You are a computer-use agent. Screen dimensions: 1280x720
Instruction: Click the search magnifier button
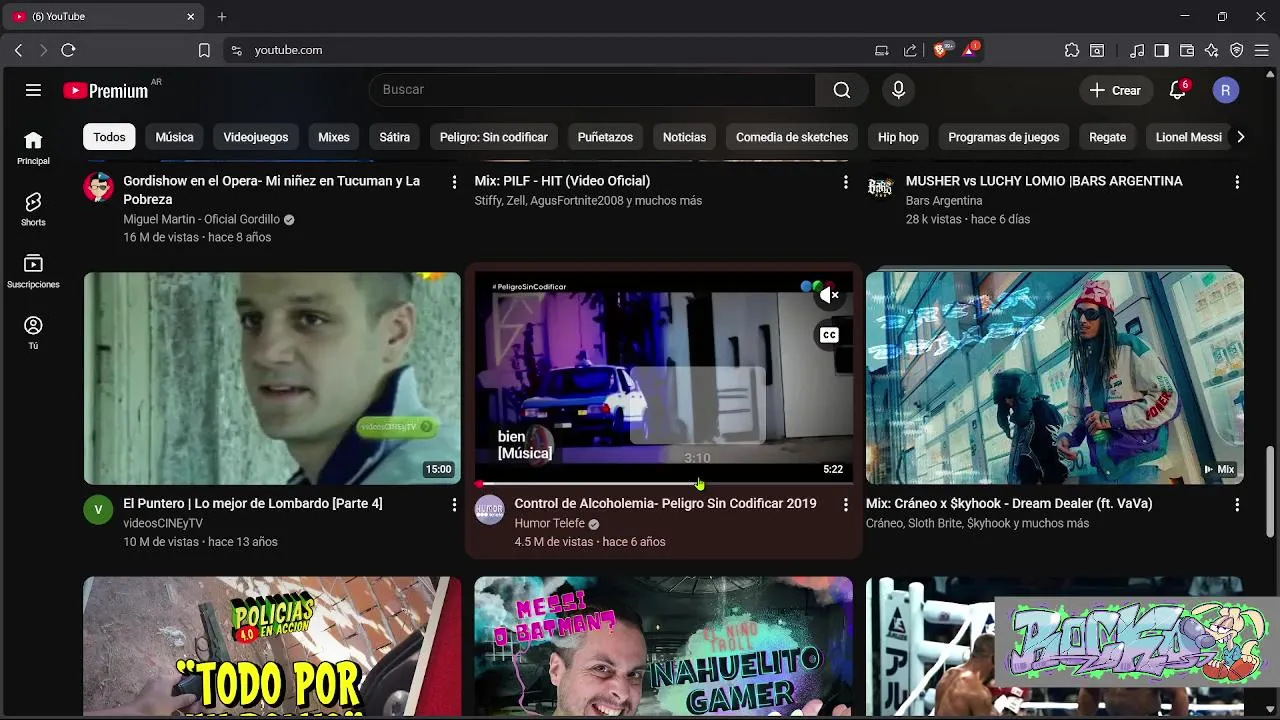842,90
